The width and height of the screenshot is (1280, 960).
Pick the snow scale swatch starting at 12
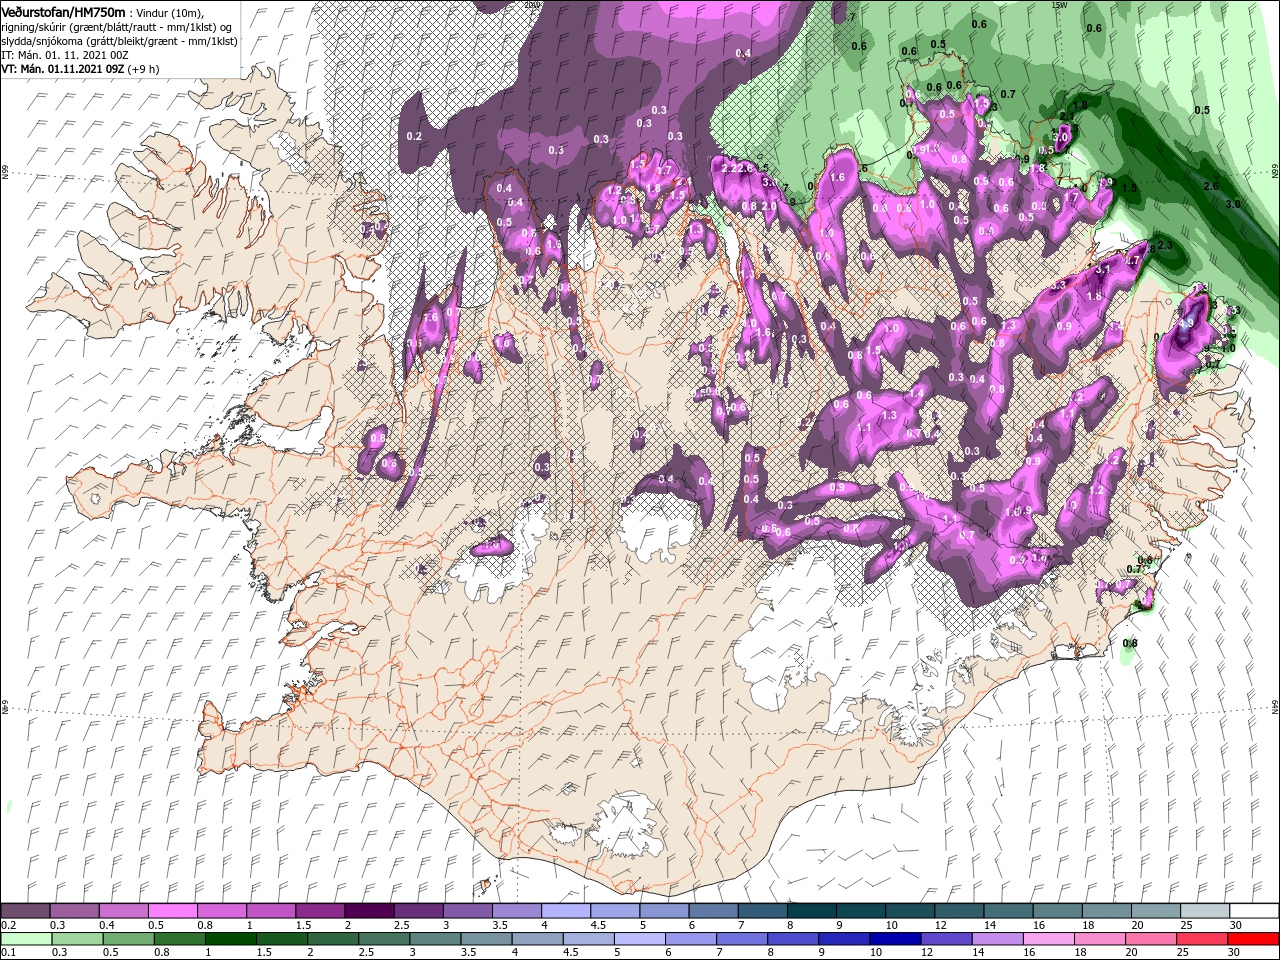(957, 911)
